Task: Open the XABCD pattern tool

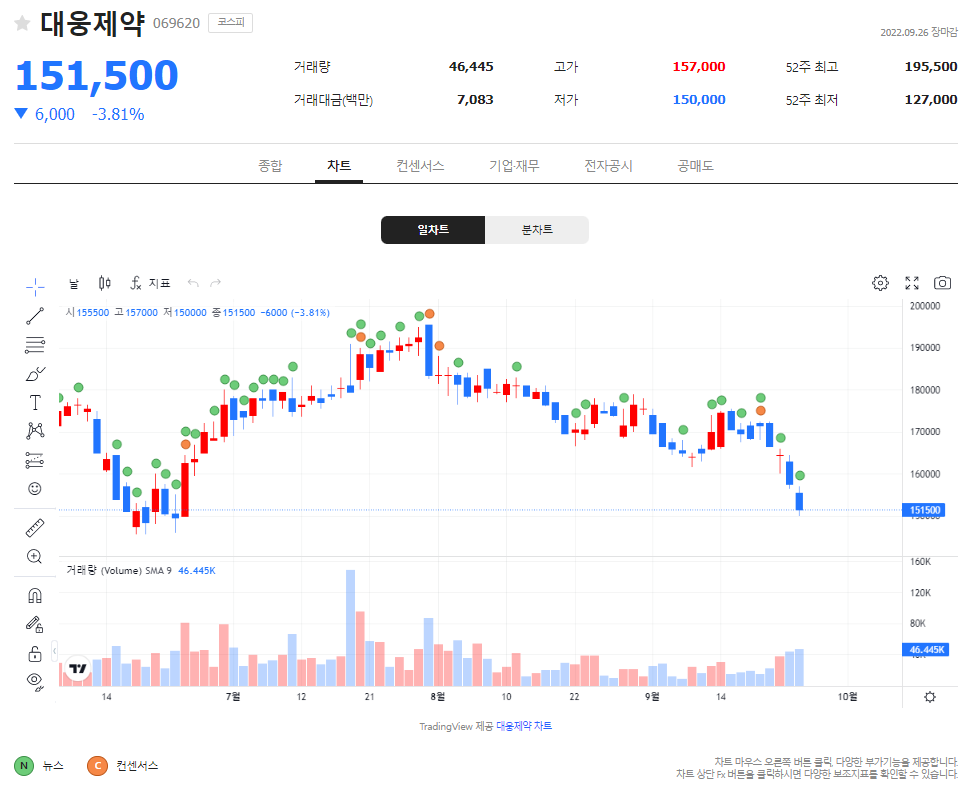Action: [35, 431]
